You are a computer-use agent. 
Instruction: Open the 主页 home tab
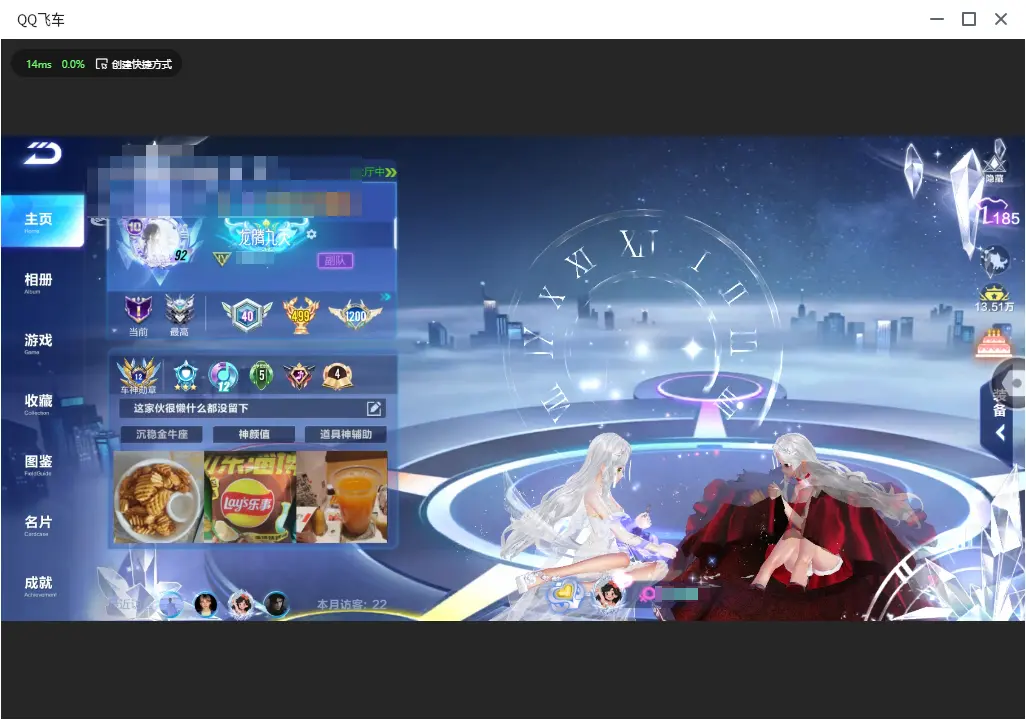[43, 221]
